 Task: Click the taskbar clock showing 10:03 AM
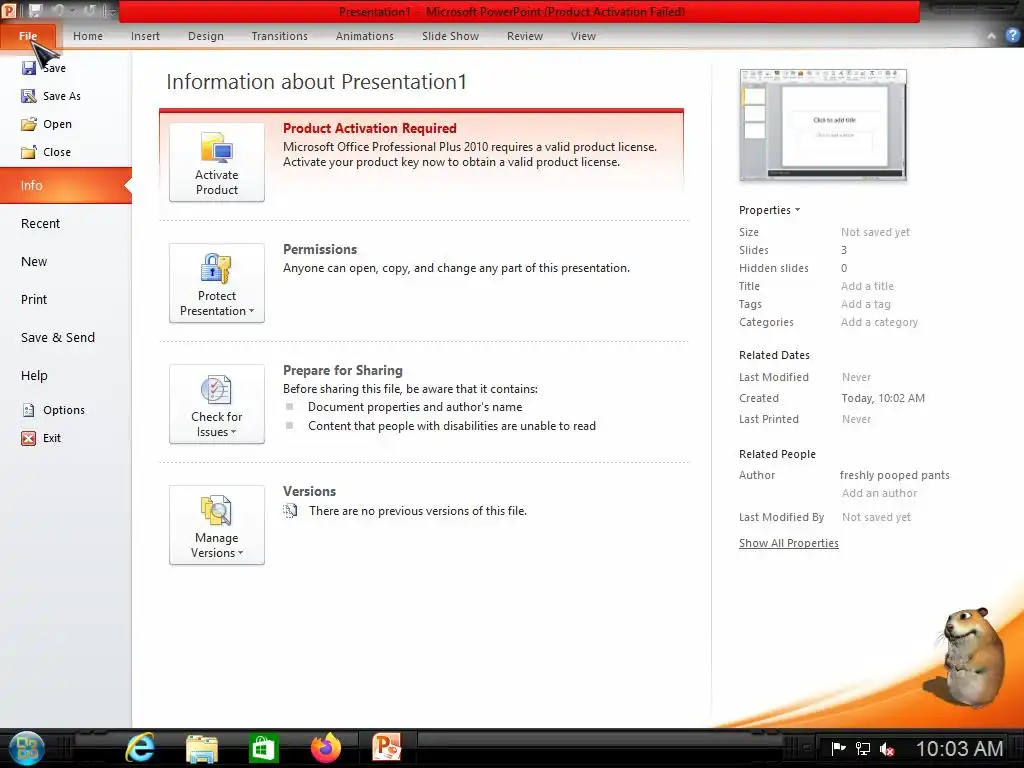pyautogui.click(x=959, y=748)
